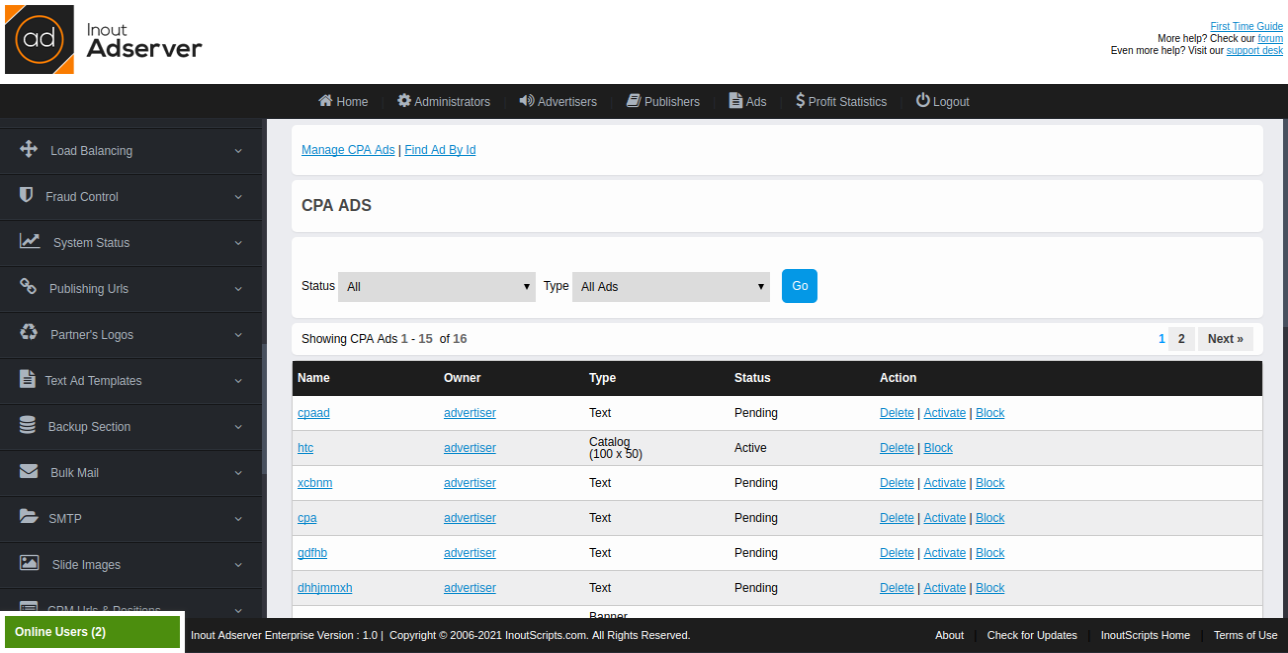Open the xcbnm ad link
The height and width of the screenshot is (653, 1288).
click(x=315, y=483)
